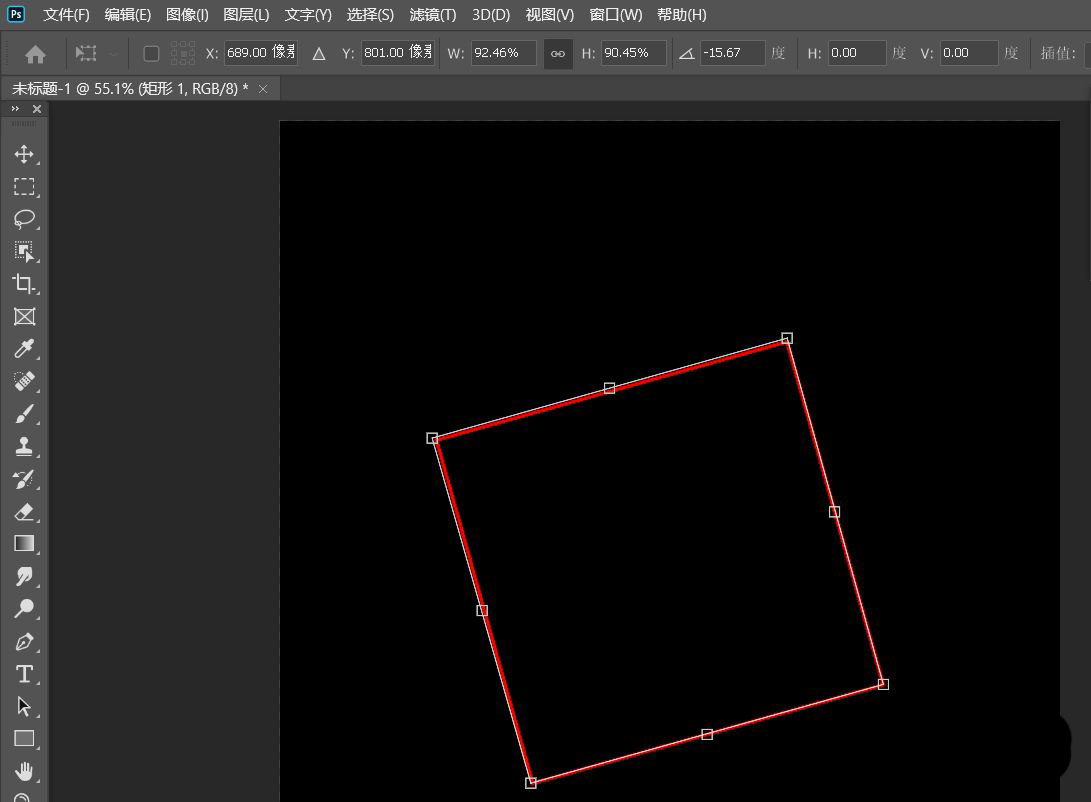Choose the Horizontal Type tool
This screenshot has height=802, width=1091.
24,674
